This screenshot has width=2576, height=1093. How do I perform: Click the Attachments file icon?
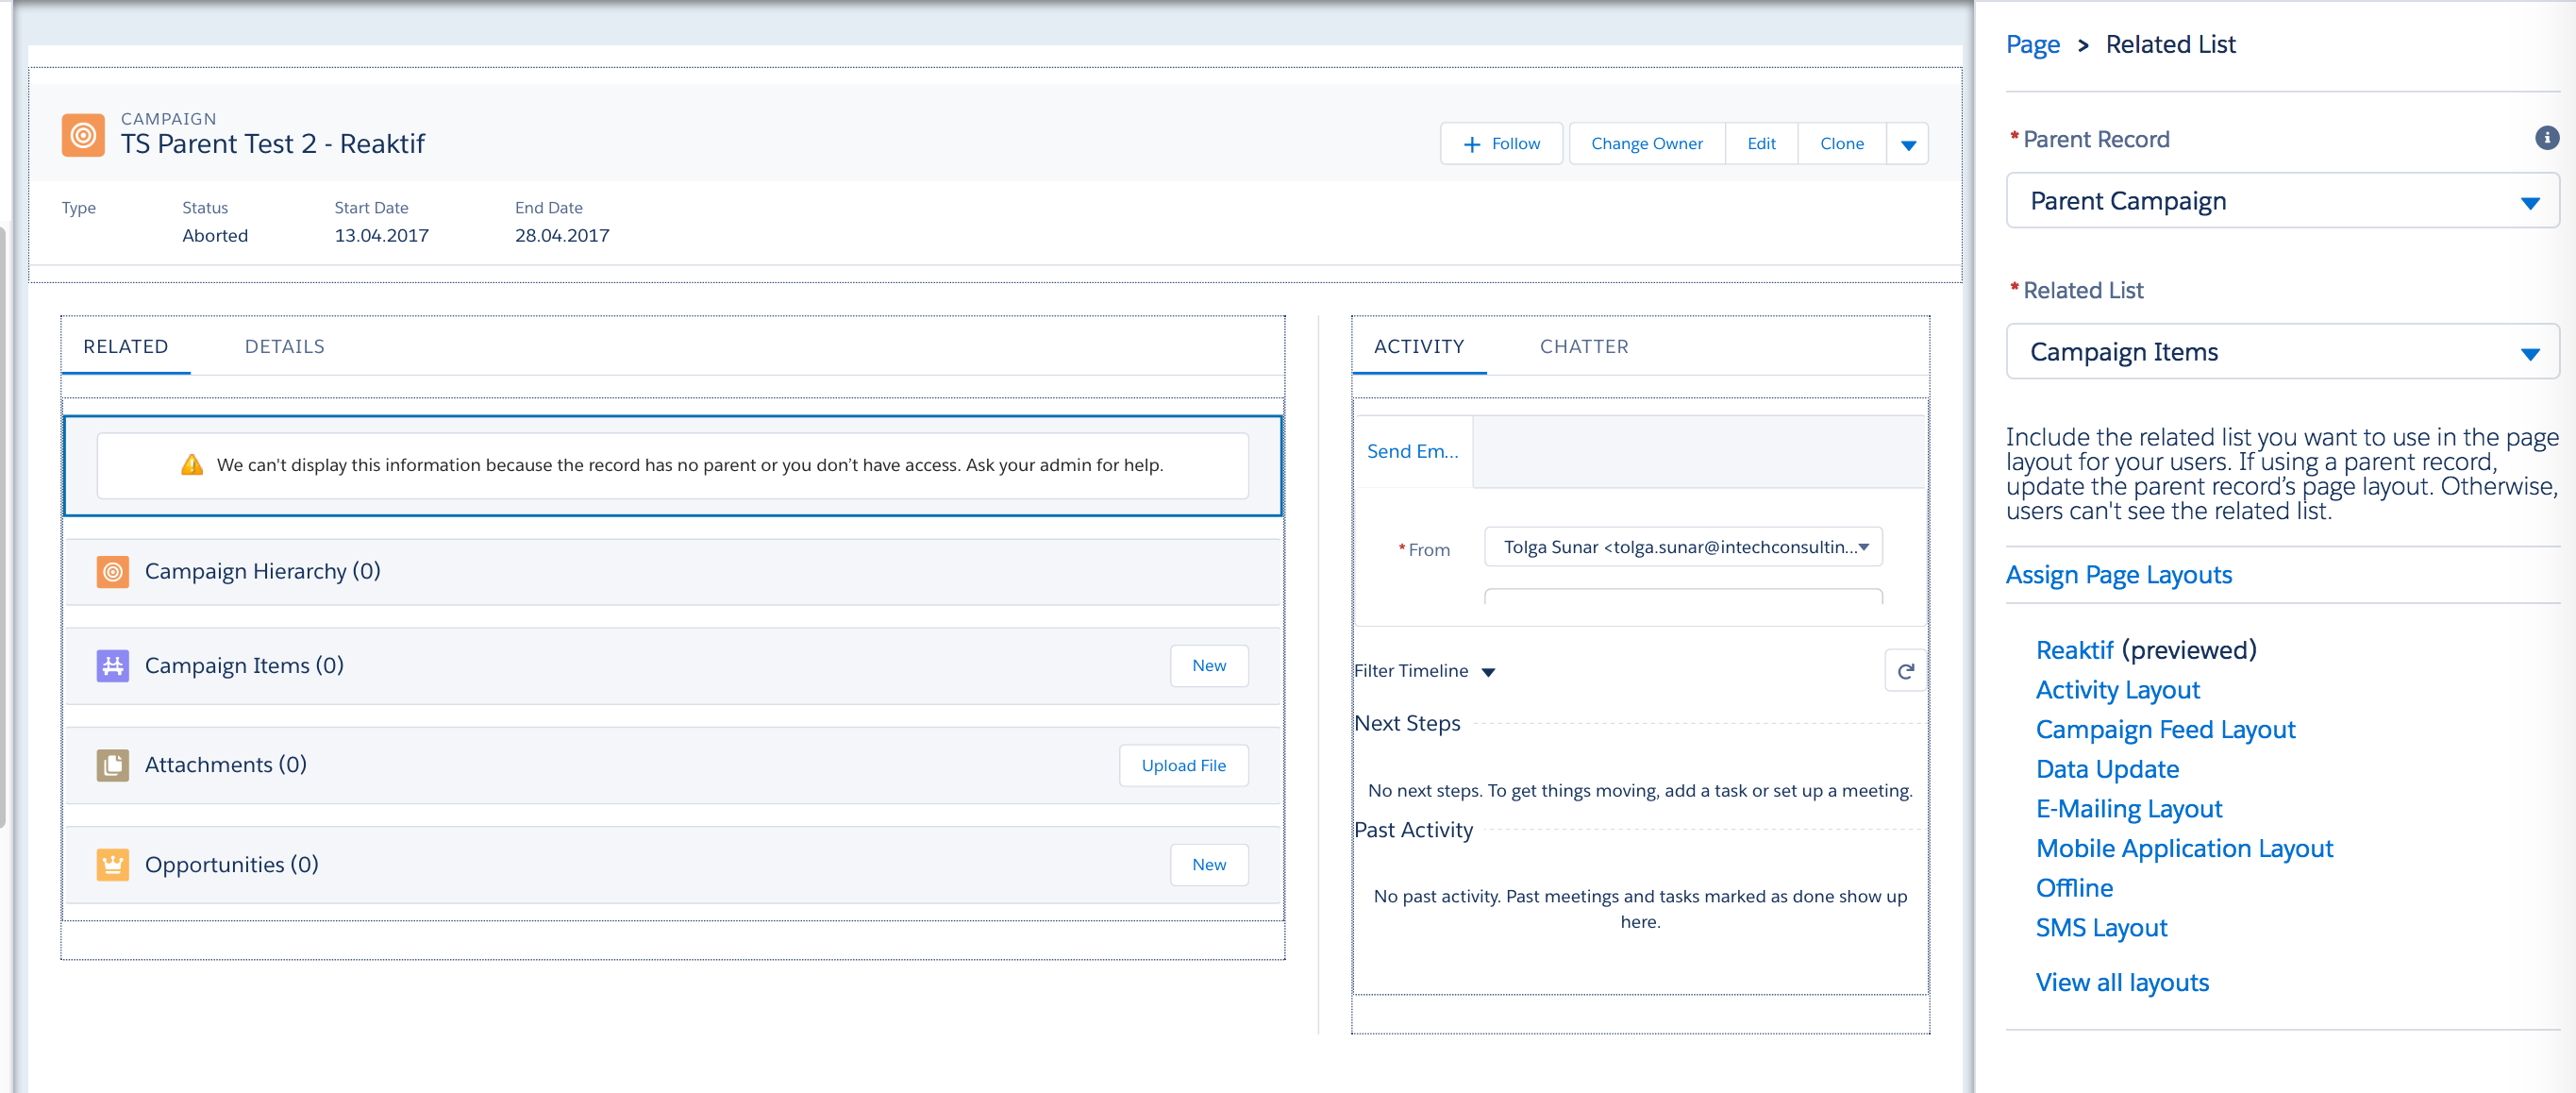tap(112, 765)
